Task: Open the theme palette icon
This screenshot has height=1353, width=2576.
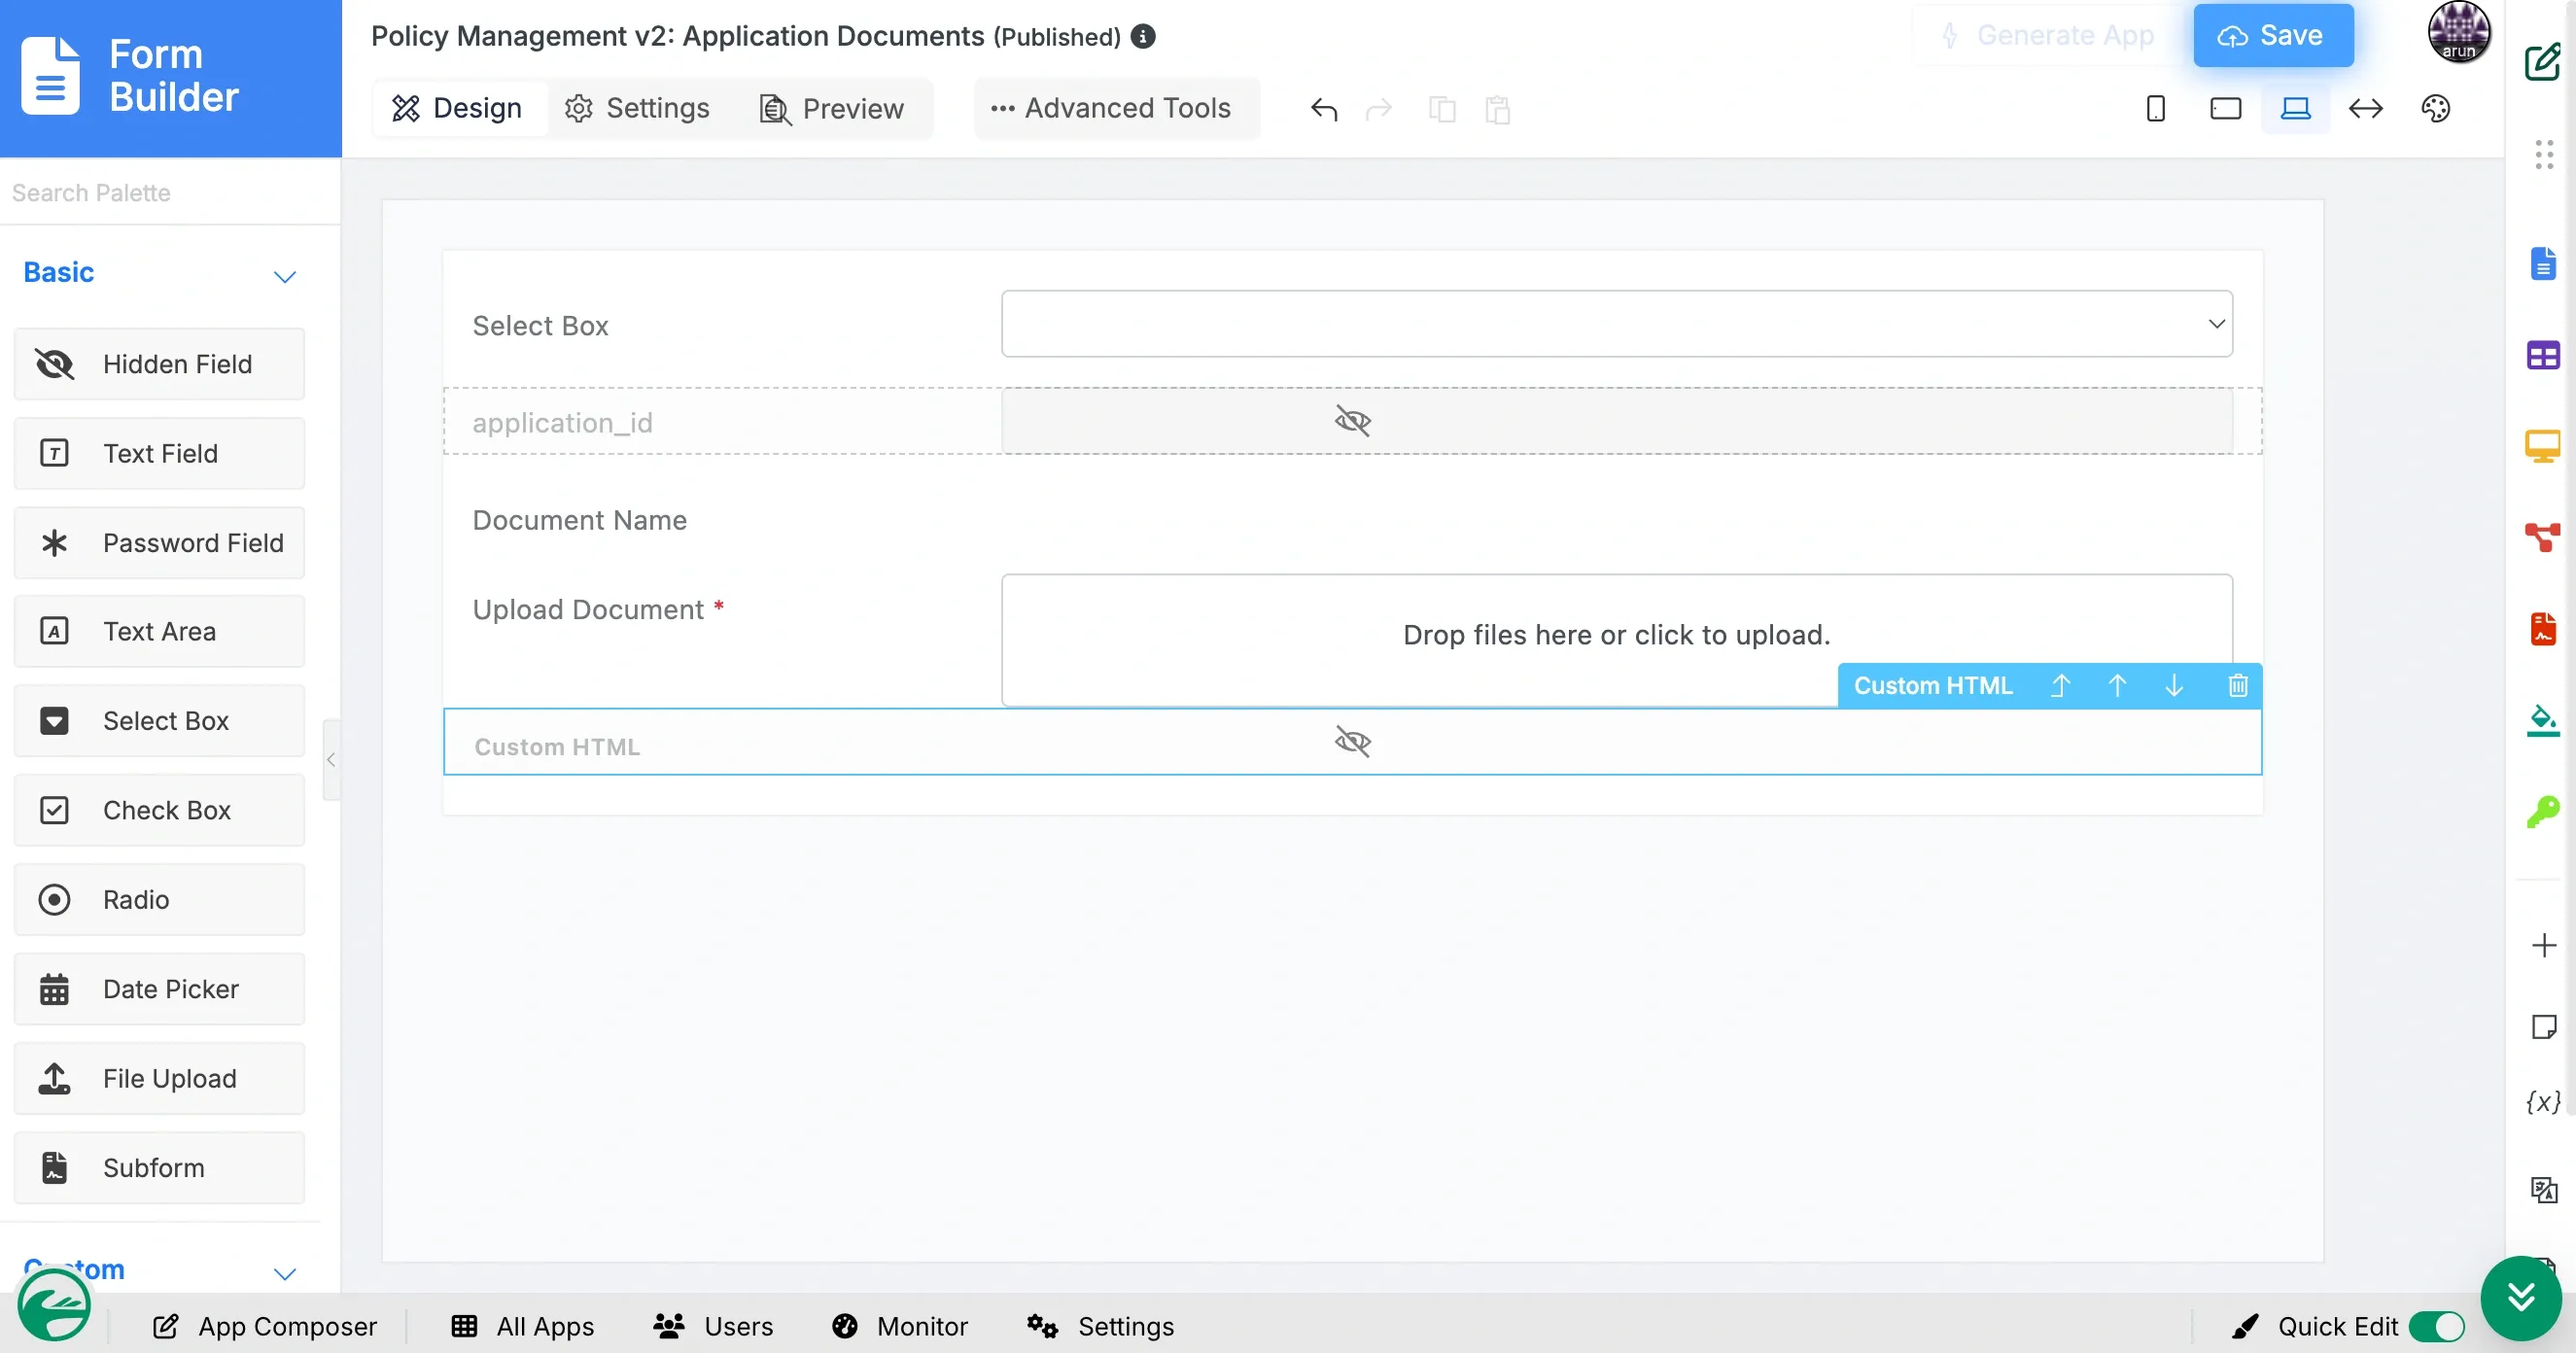Action: pos(2435,109)
